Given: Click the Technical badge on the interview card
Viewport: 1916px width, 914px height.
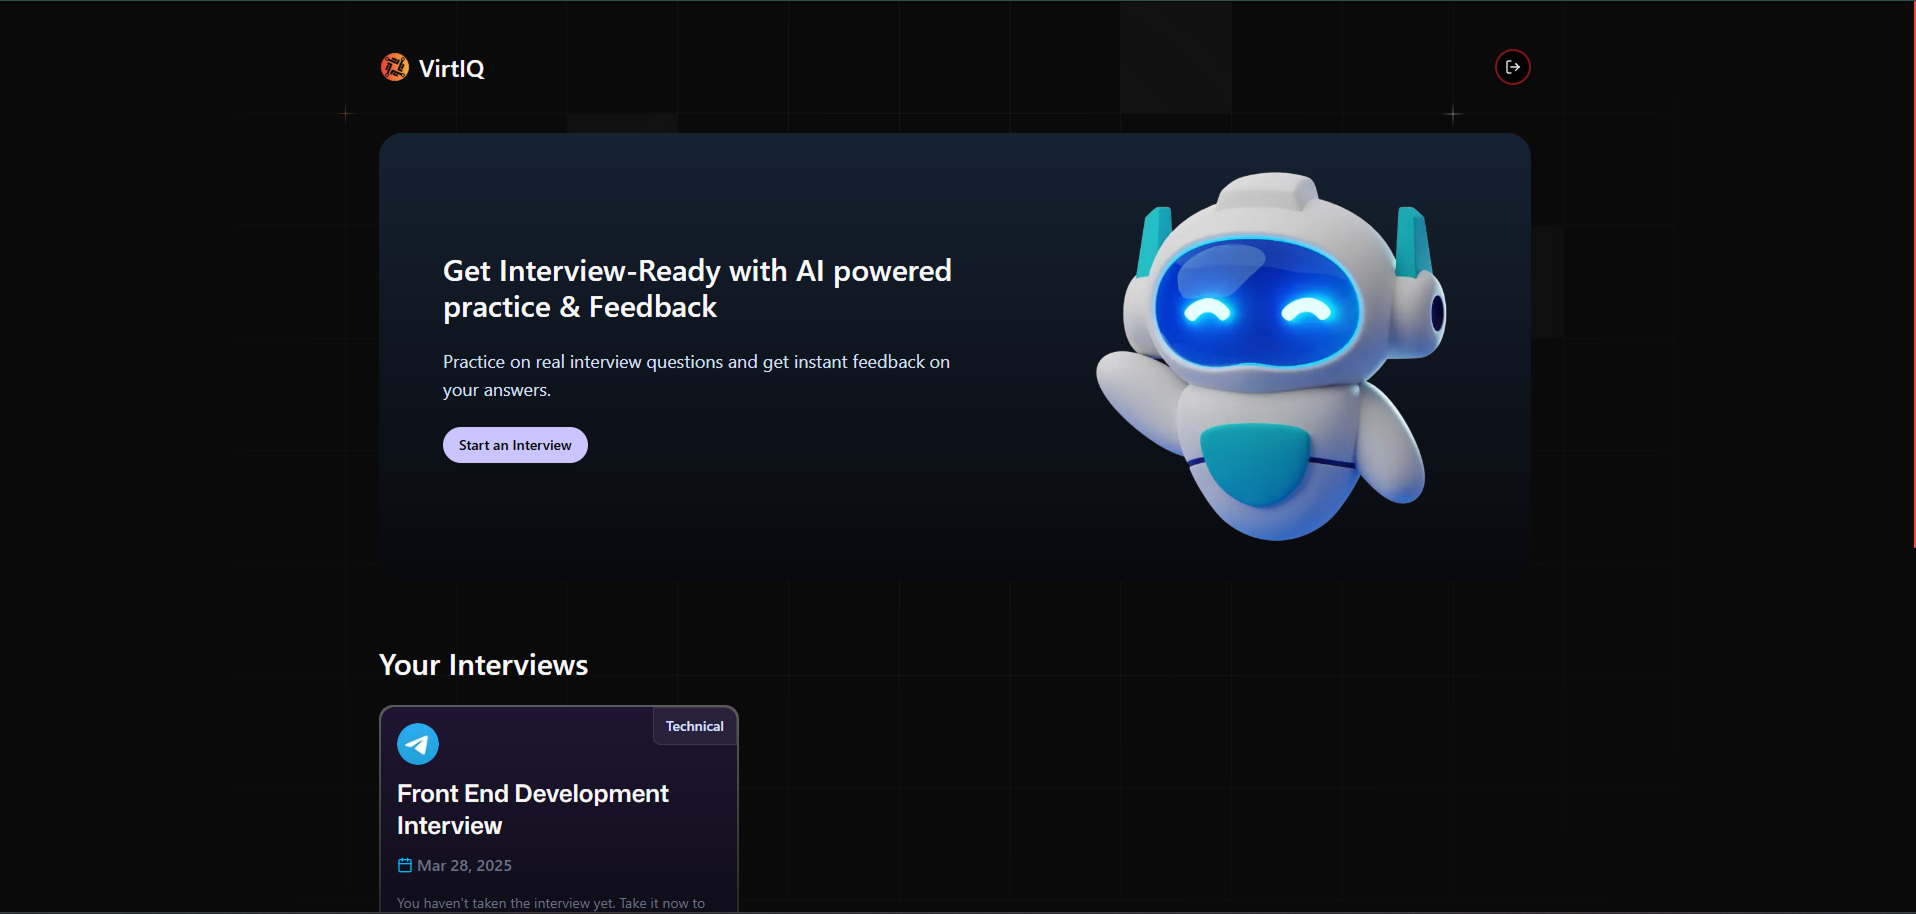Looking at the screenshot, I should [694, 726].
